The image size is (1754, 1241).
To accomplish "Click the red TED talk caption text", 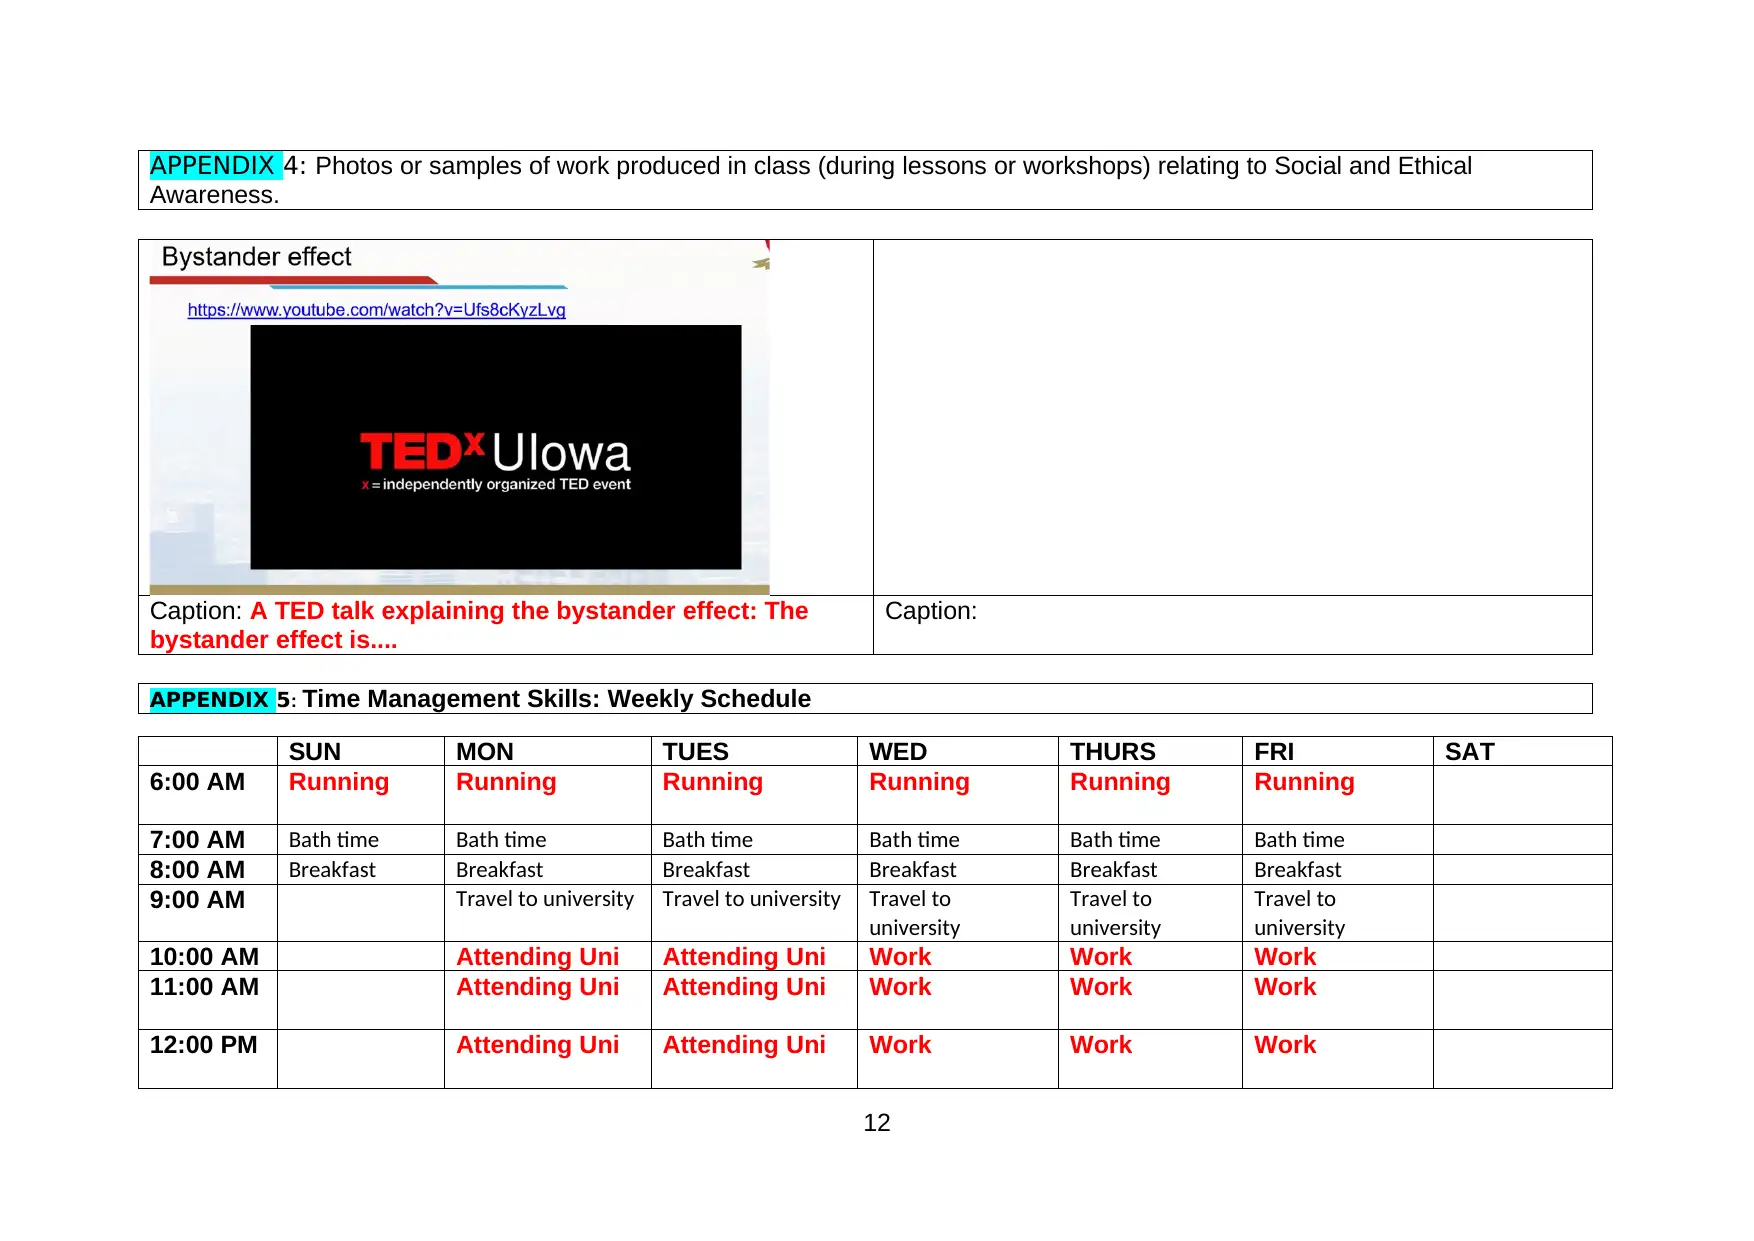I will [x=479, y=625].
